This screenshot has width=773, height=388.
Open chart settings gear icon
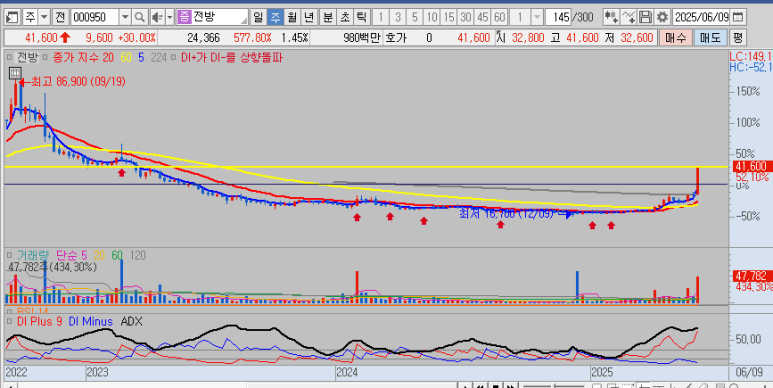point(662,18)
